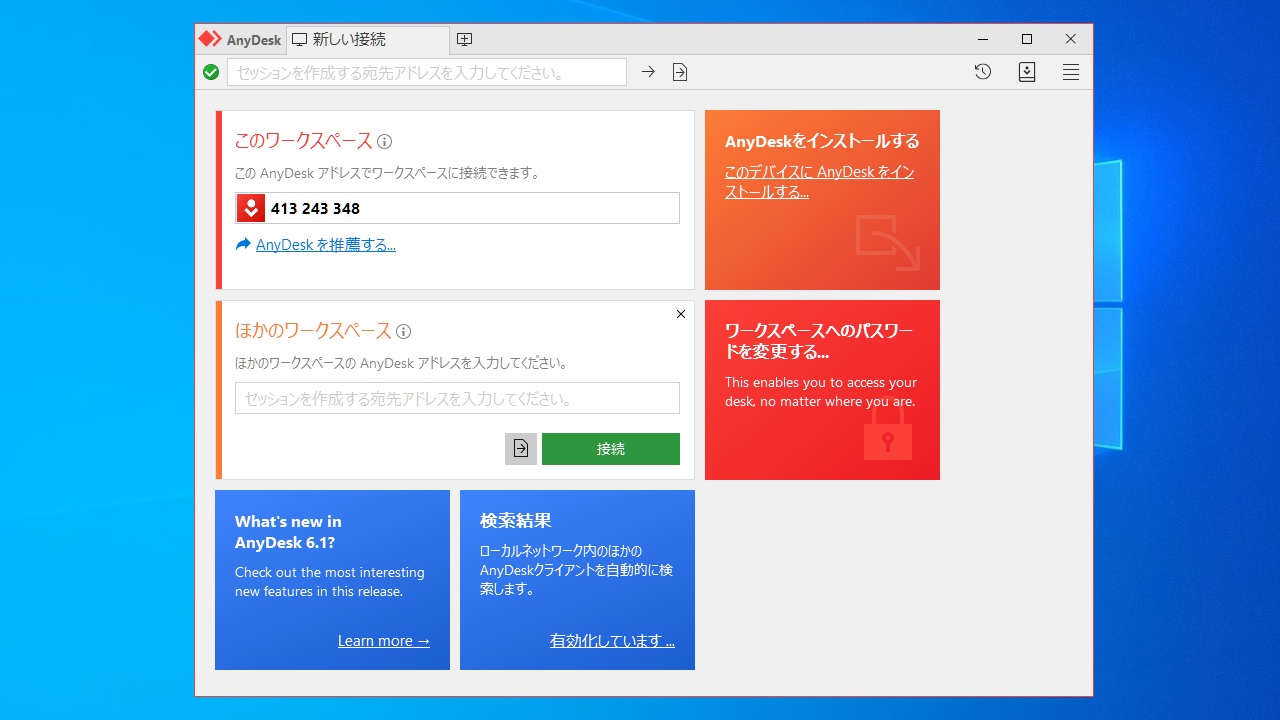Select the AnyDesk address 413 243 348
The width and height of the screenshot is (1280, 720).
(315, 208)
